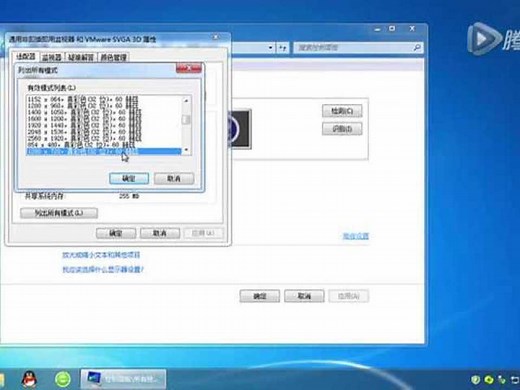520x390 pixels.
Task: Click the 检测(C) detect button
Action: pos(342,111)
